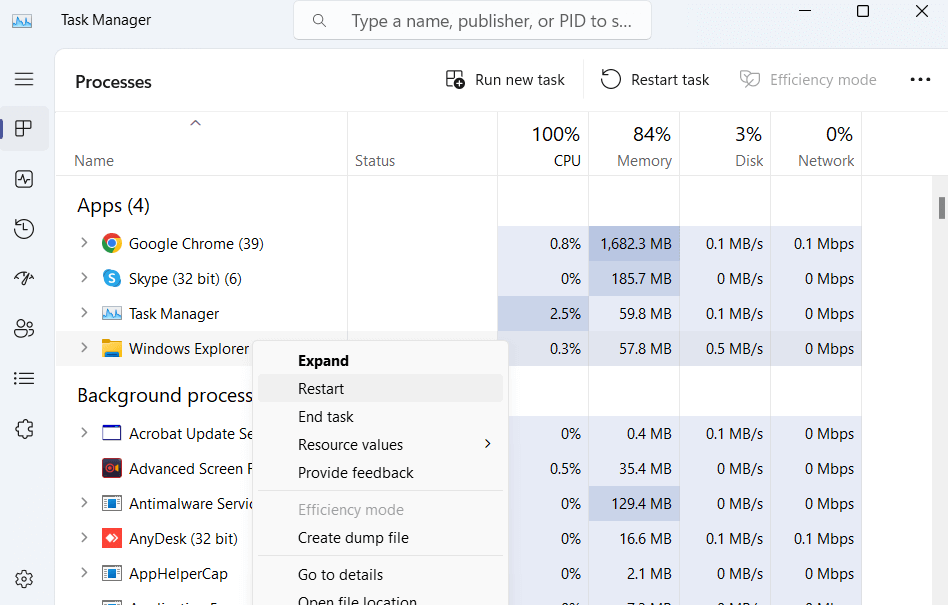
Task: Click the Acrobat Update Service icon
Action: click(112, 433)
